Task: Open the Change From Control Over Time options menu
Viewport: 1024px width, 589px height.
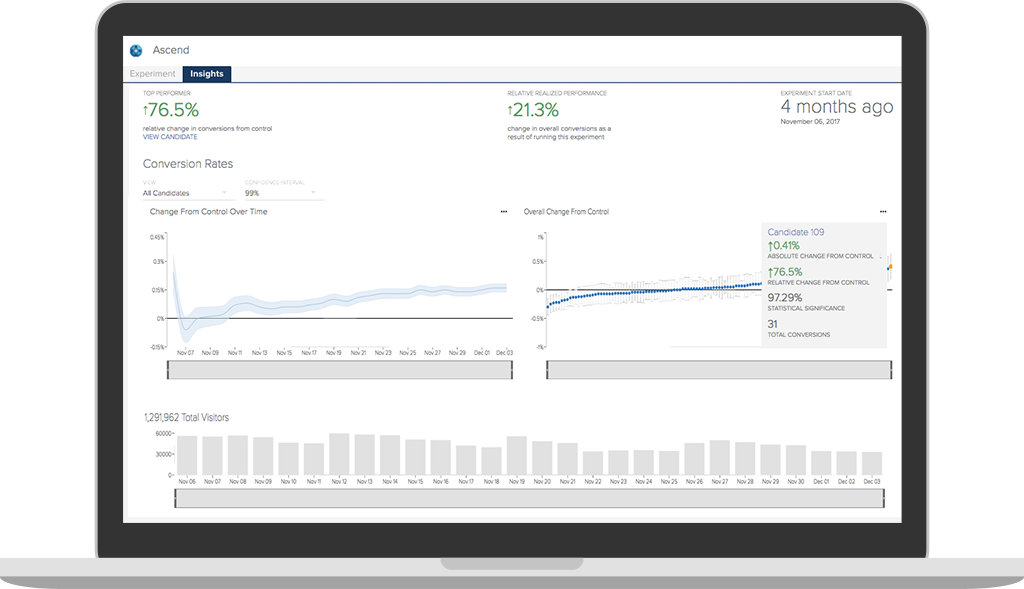Action: pos(504,212)
